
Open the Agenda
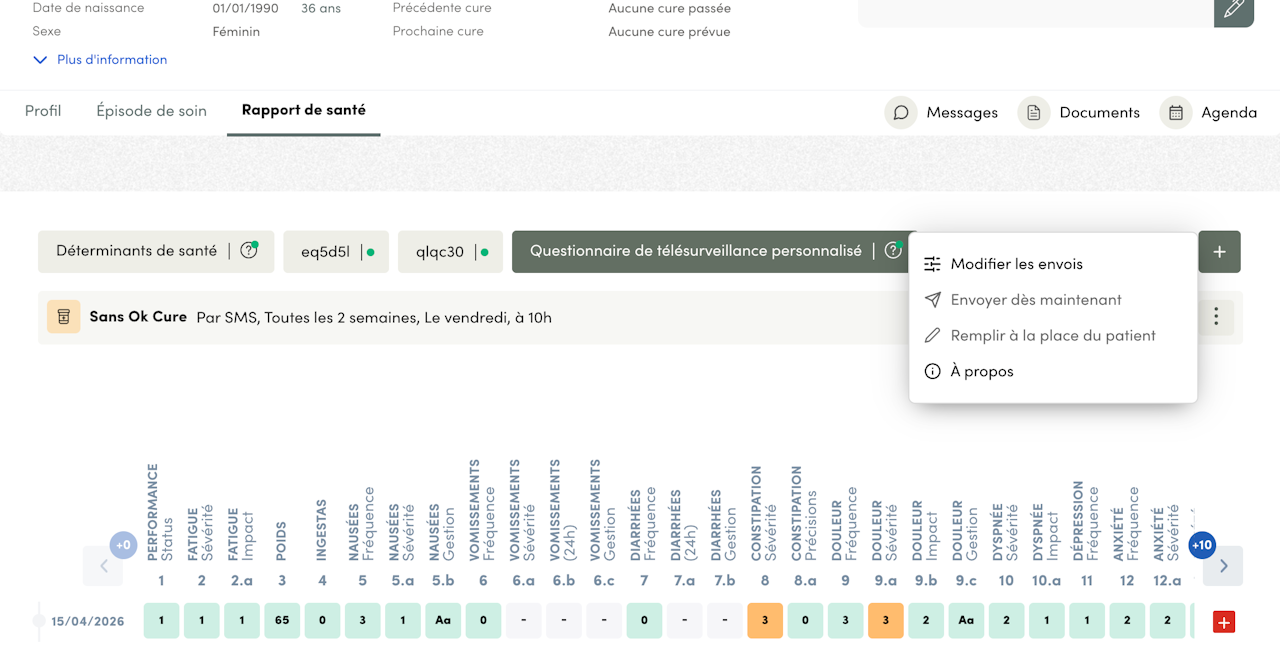pyautogui.click(x=1208, y=112)
